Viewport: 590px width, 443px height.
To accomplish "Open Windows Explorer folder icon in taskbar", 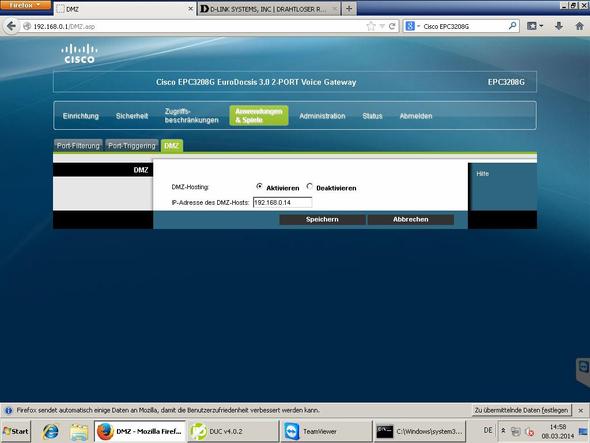I will 79,431.
